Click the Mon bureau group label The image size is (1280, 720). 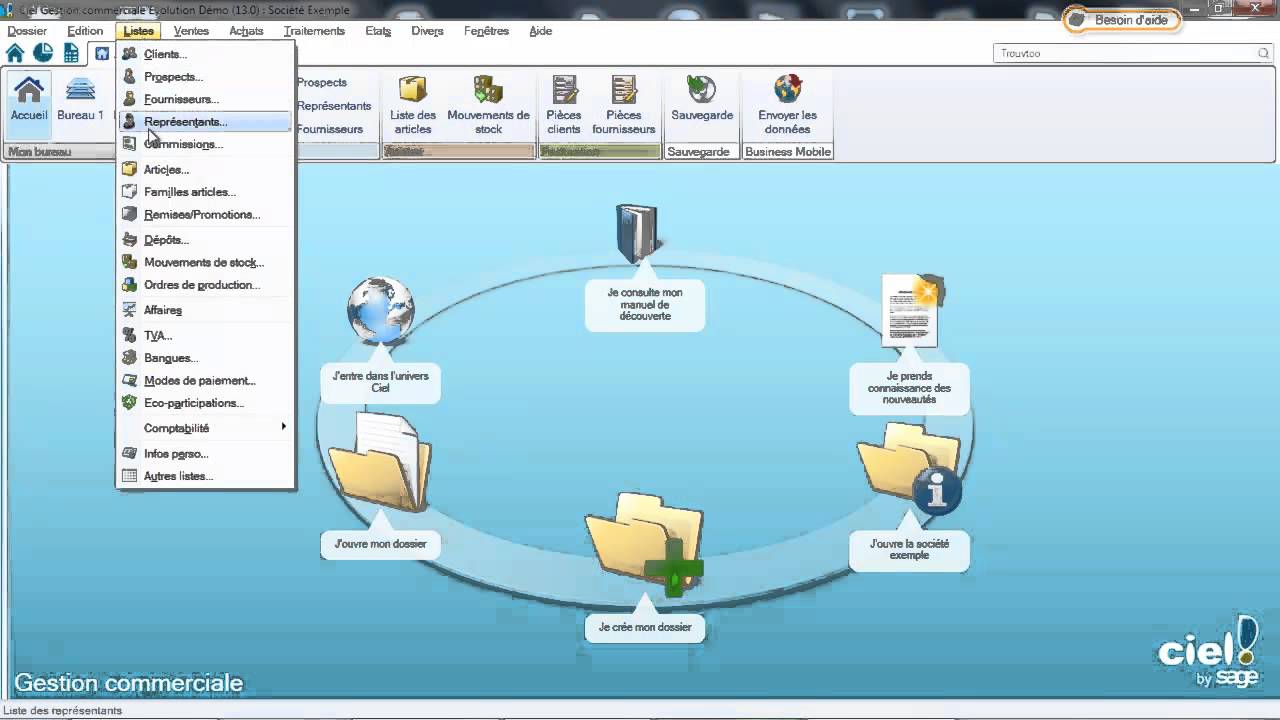tap(39, 152)
